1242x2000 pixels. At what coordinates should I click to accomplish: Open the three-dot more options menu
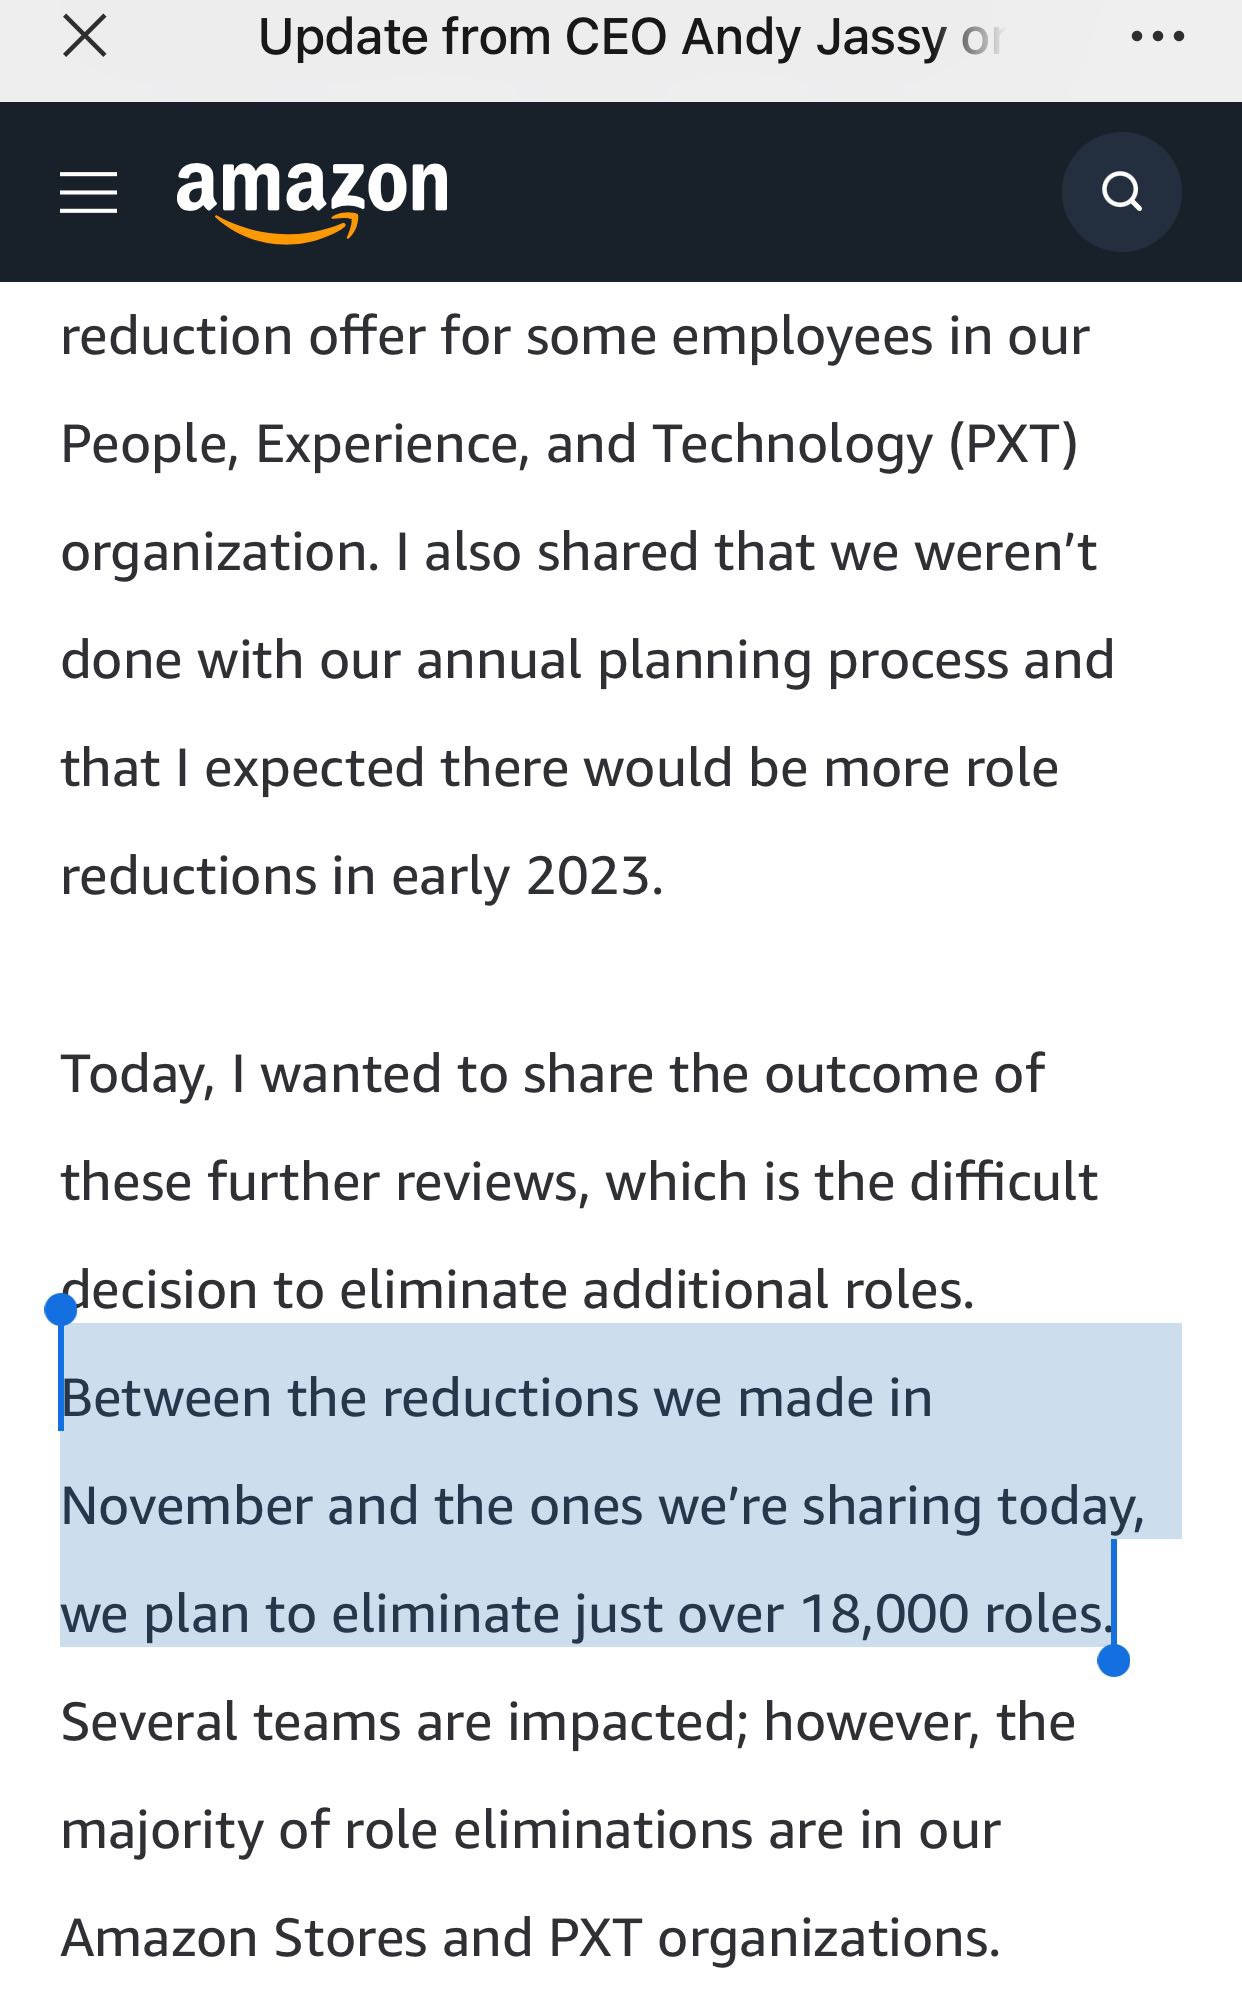(1157, 38)
